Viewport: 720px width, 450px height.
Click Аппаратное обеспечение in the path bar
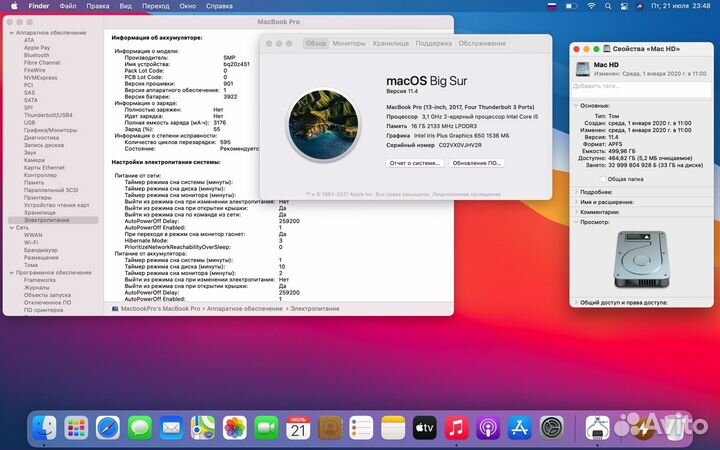tap(245, 309)
